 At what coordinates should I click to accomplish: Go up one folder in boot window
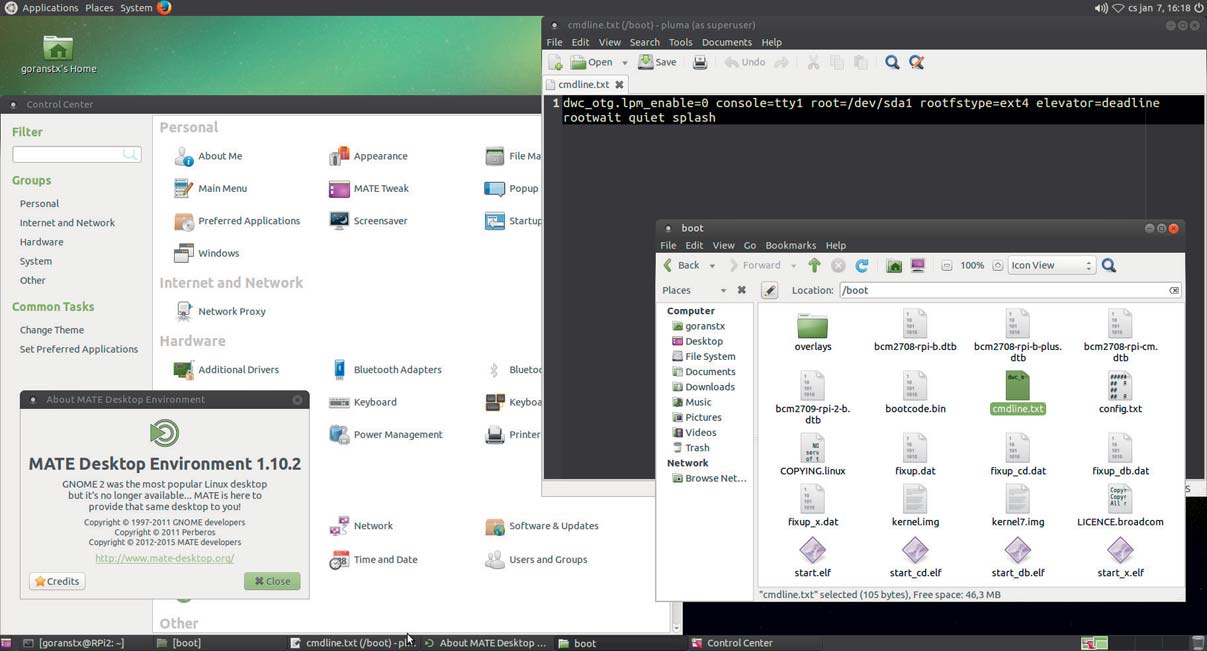tap(814, 265)
